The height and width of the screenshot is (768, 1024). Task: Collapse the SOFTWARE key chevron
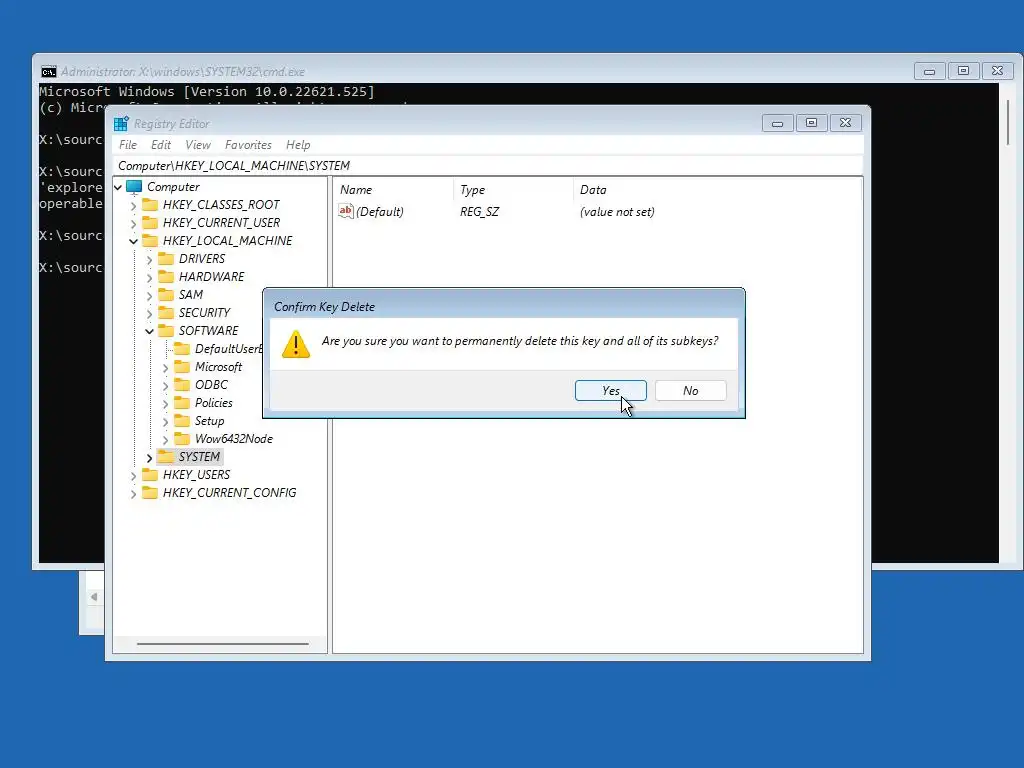click(150, 331)
